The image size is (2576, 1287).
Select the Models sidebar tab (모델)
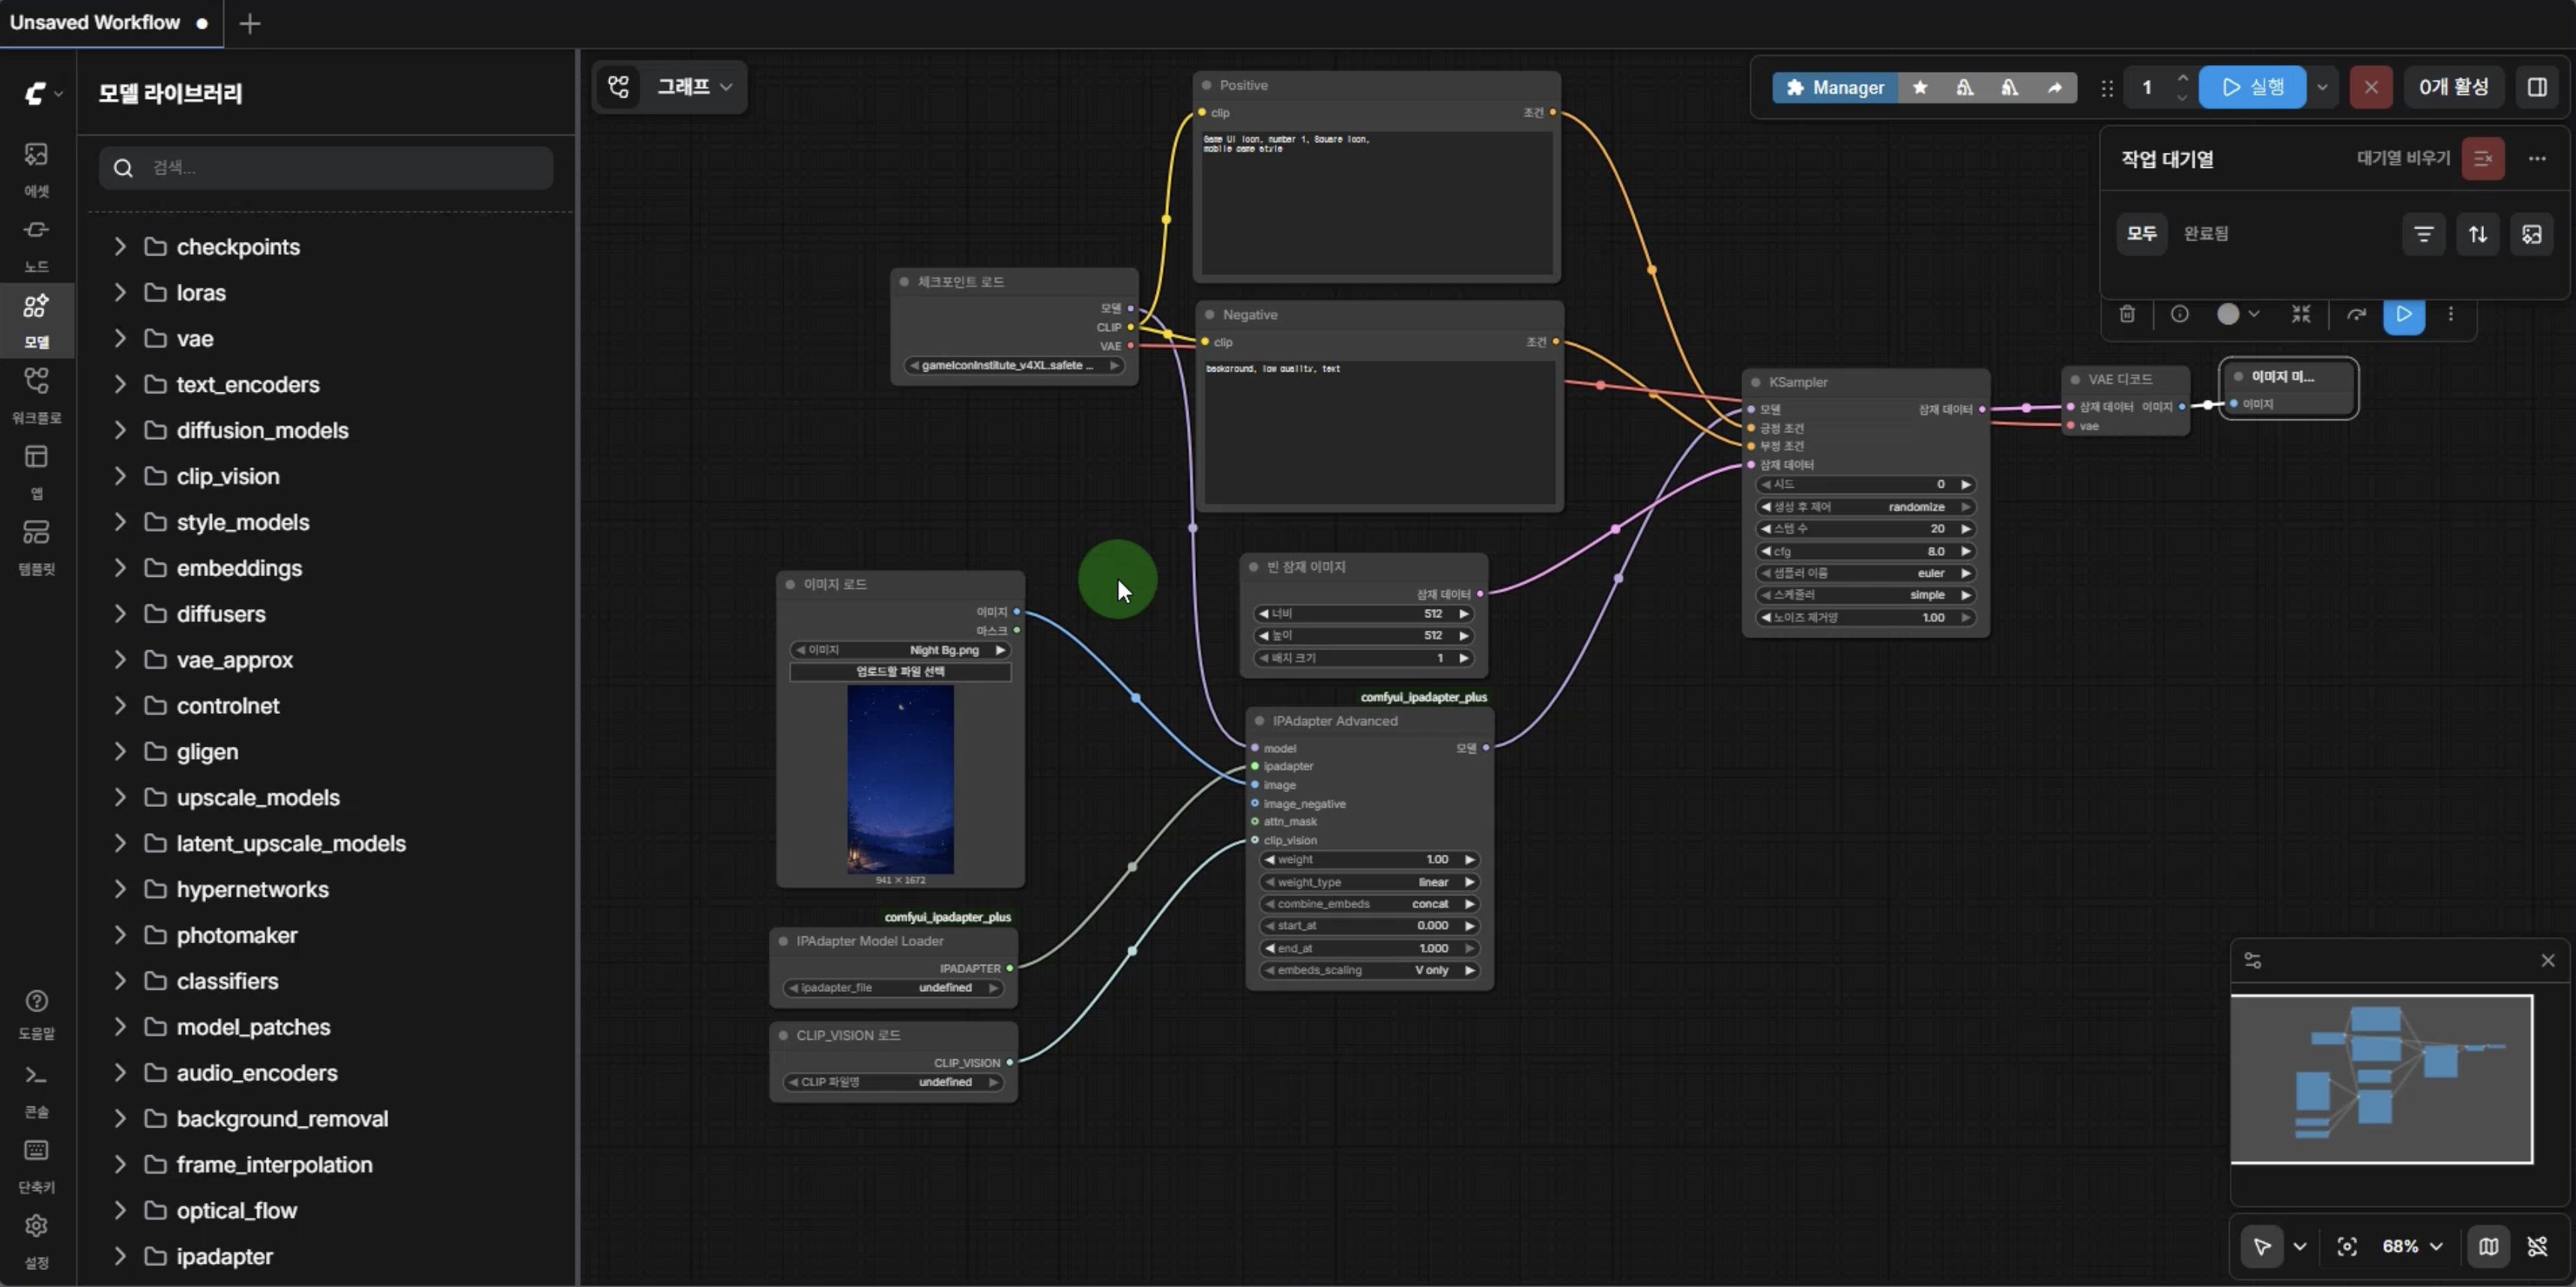click(36, 319)
